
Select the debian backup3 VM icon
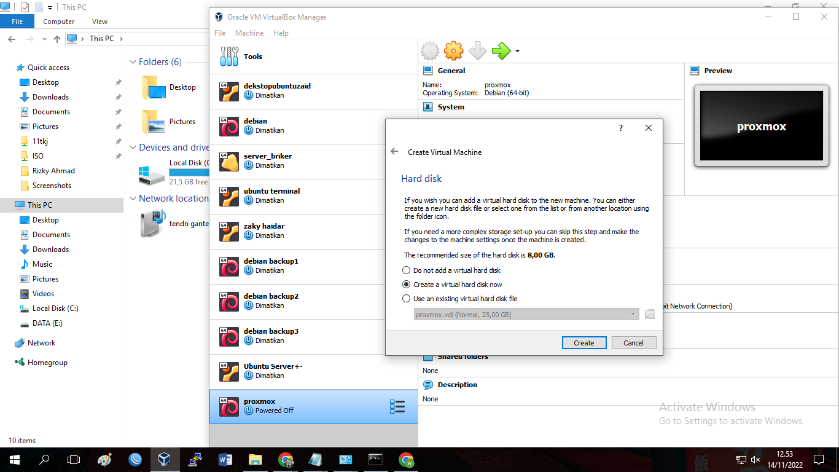(x=229, y=337)
